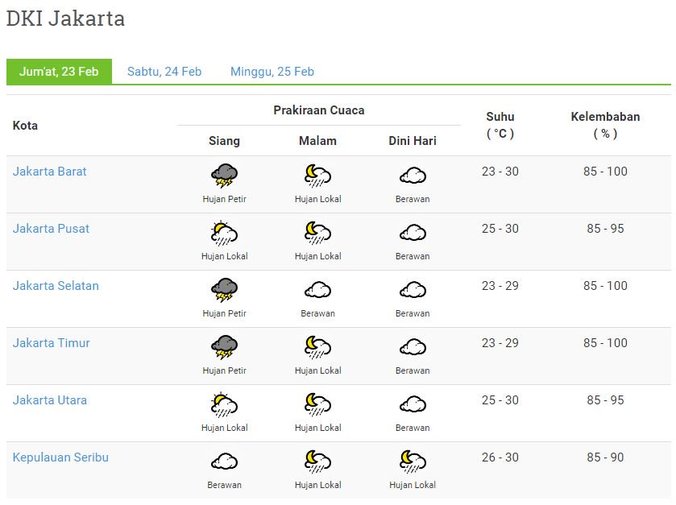Click Jakarta Pusat early morning Berawan icon
676x505 pixels.
click(412, 234)
